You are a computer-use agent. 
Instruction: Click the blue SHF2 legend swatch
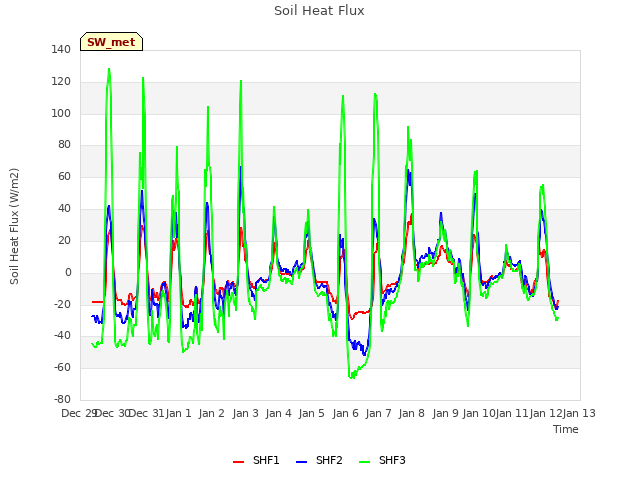(301, 462)
